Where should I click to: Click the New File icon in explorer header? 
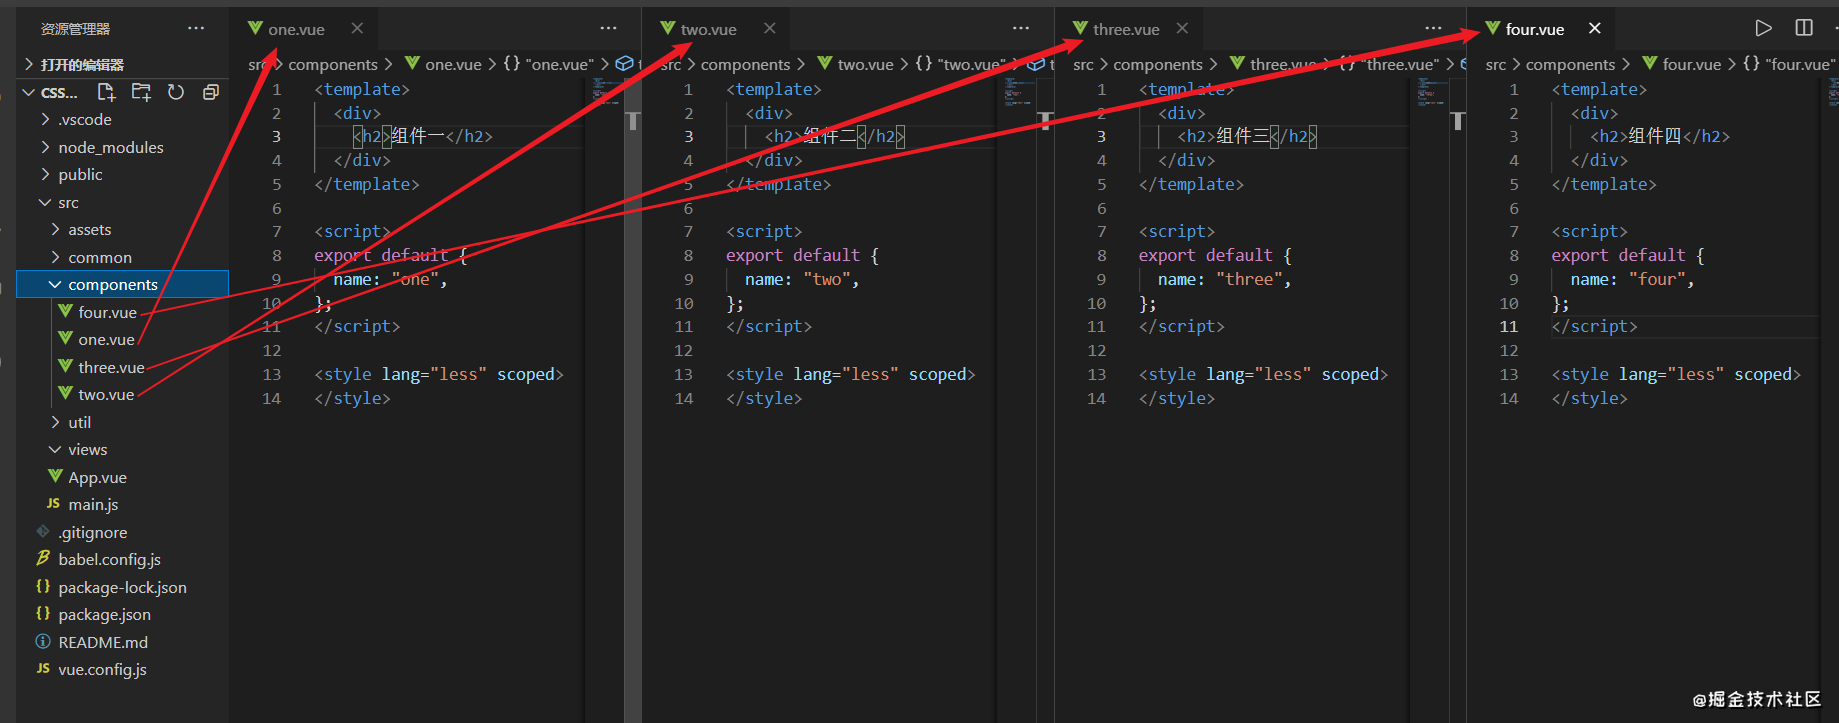pyautogui.click(x=106, y=92)
